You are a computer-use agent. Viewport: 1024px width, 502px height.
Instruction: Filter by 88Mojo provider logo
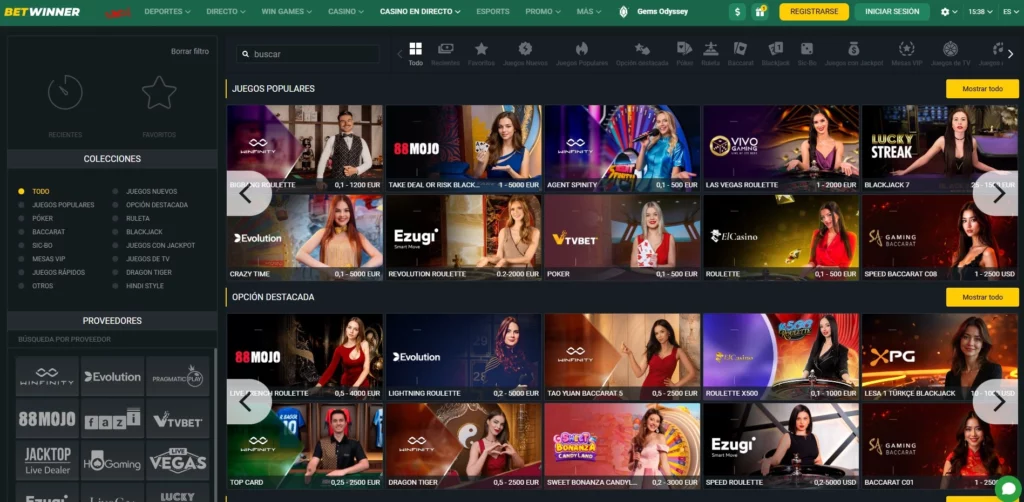tap(47, 418)
